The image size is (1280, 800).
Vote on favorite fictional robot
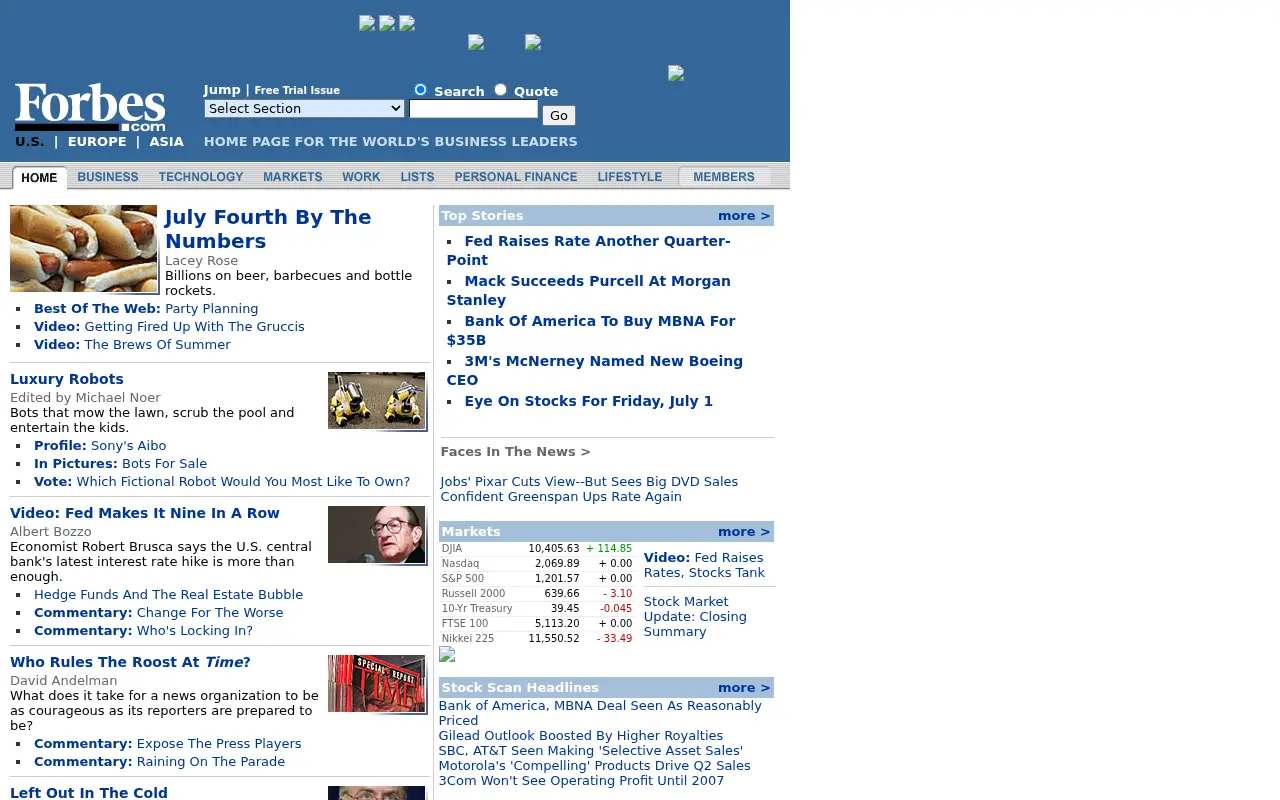222,481
